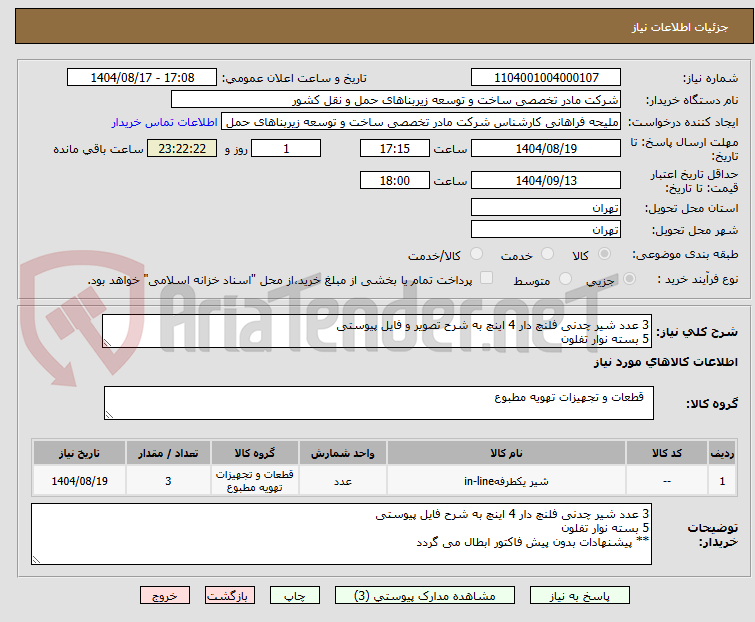755x622 pixels.
Task: Click the buyer organization name field
Action: [x=396, y=100]
